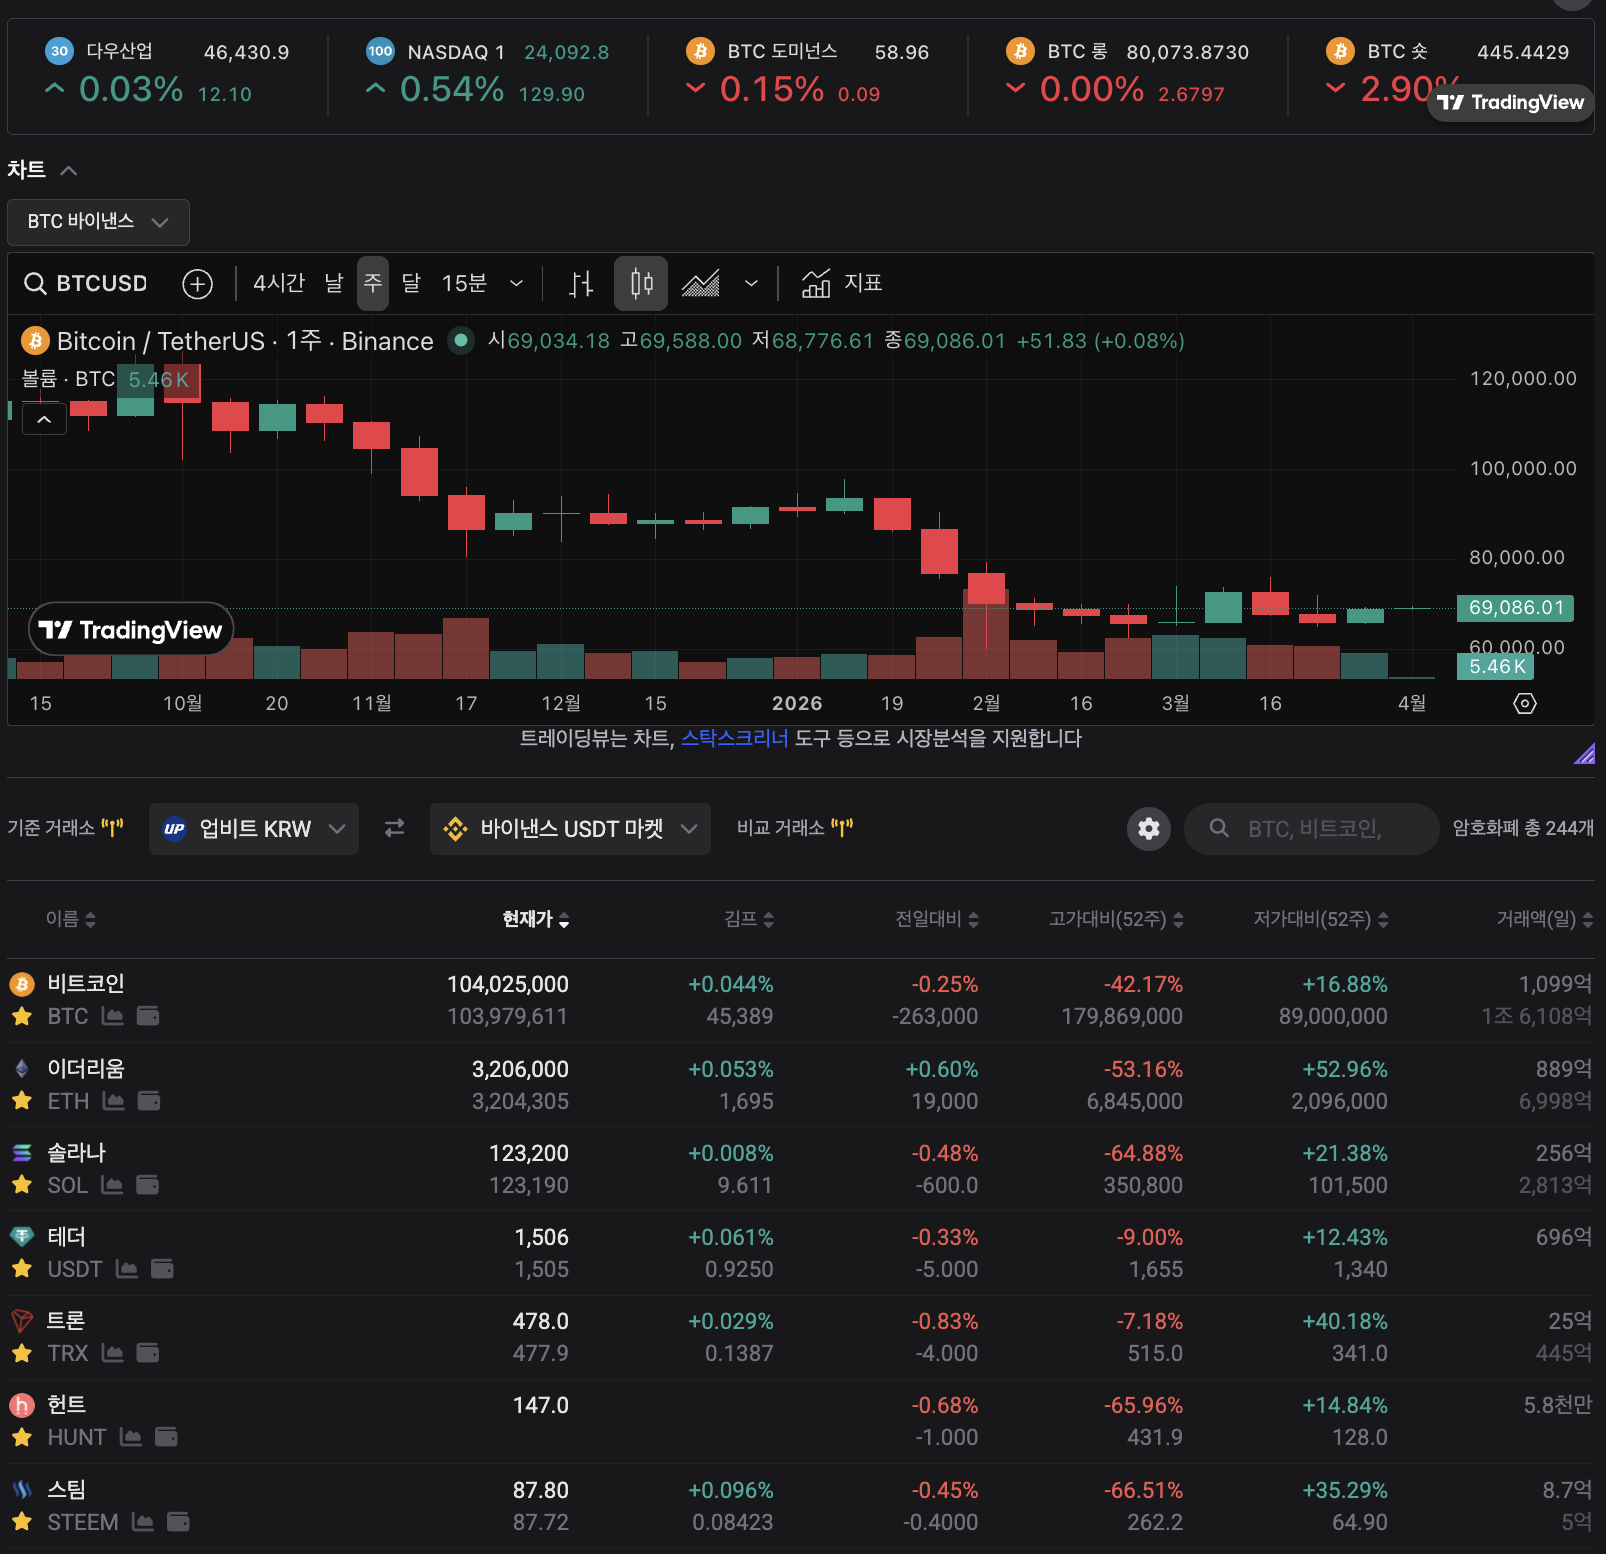The height and width of the screenshot is (1554, 1606).
Task: Add a comparison symbol with the plus icon
Action: 198,284
